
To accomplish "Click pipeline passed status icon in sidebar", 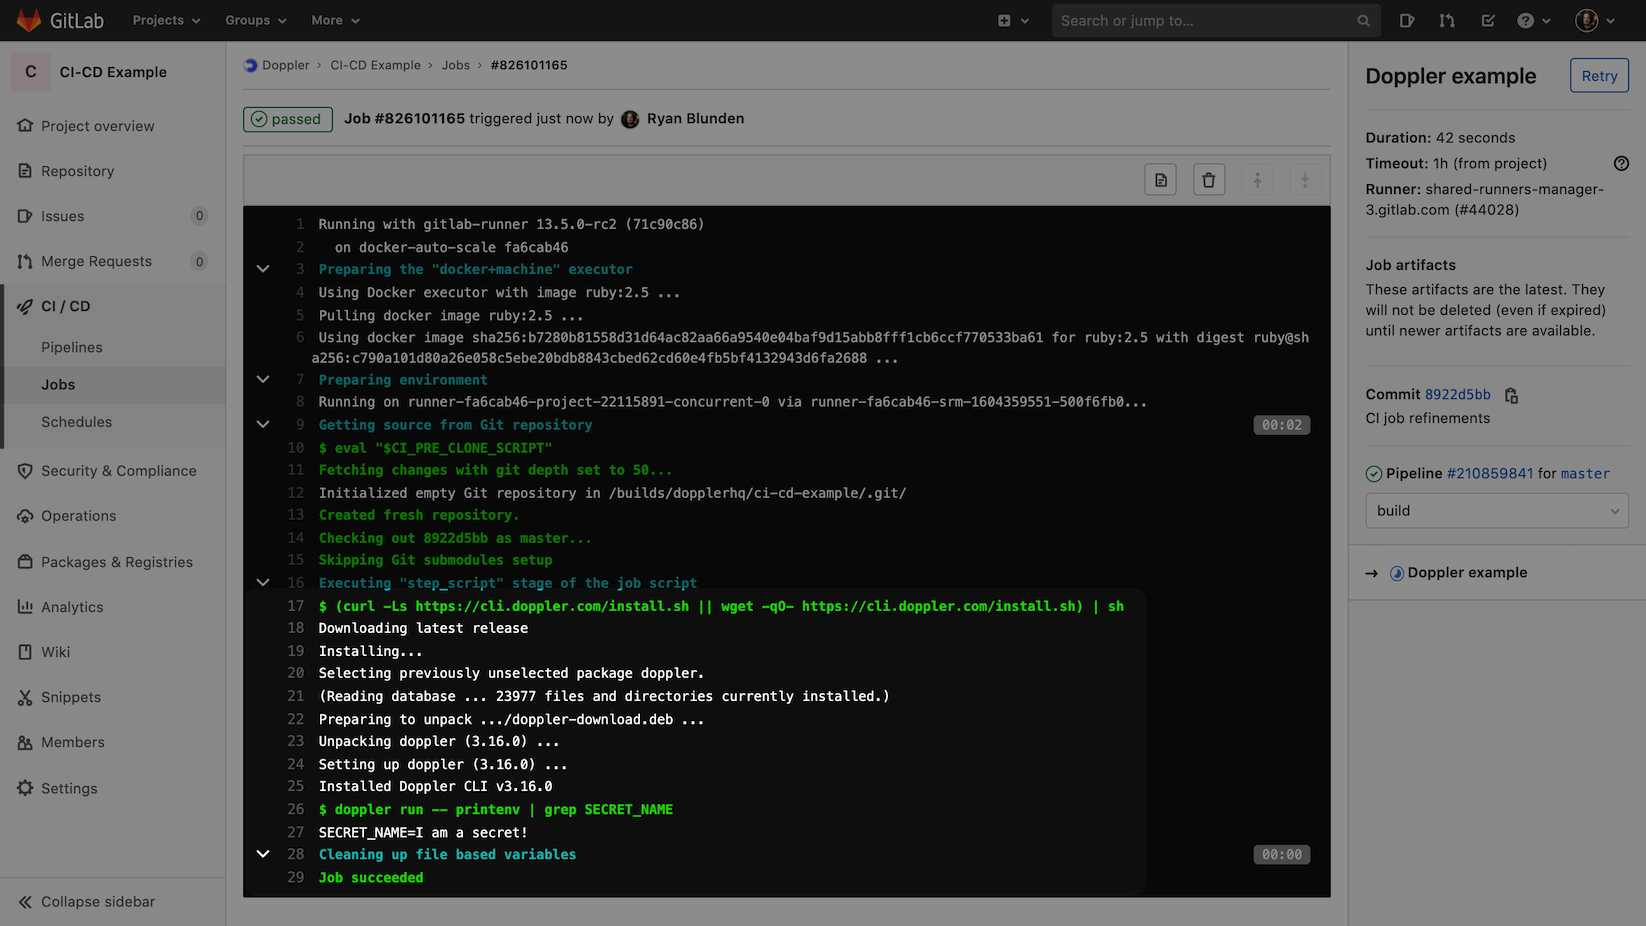I will (1374, 474).
